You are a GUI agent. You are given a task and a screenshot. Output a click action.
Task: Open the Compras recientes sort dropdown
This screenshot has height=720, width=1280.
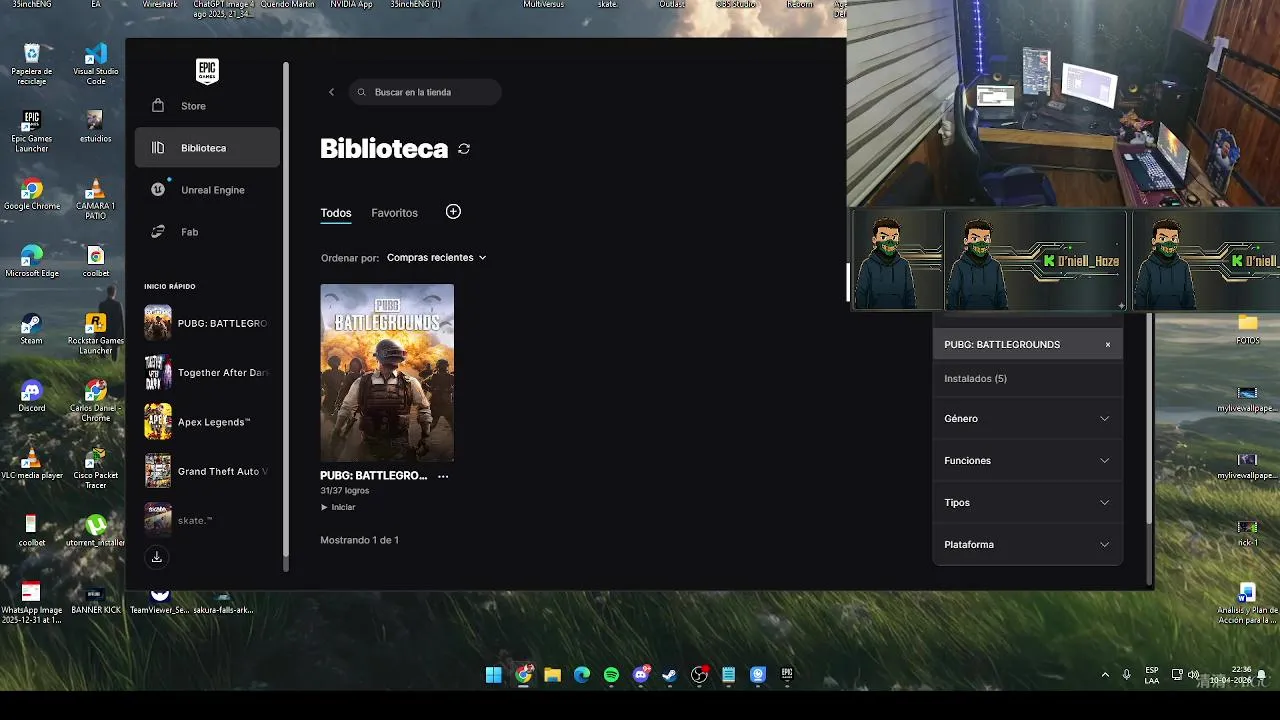click(436, 258)
